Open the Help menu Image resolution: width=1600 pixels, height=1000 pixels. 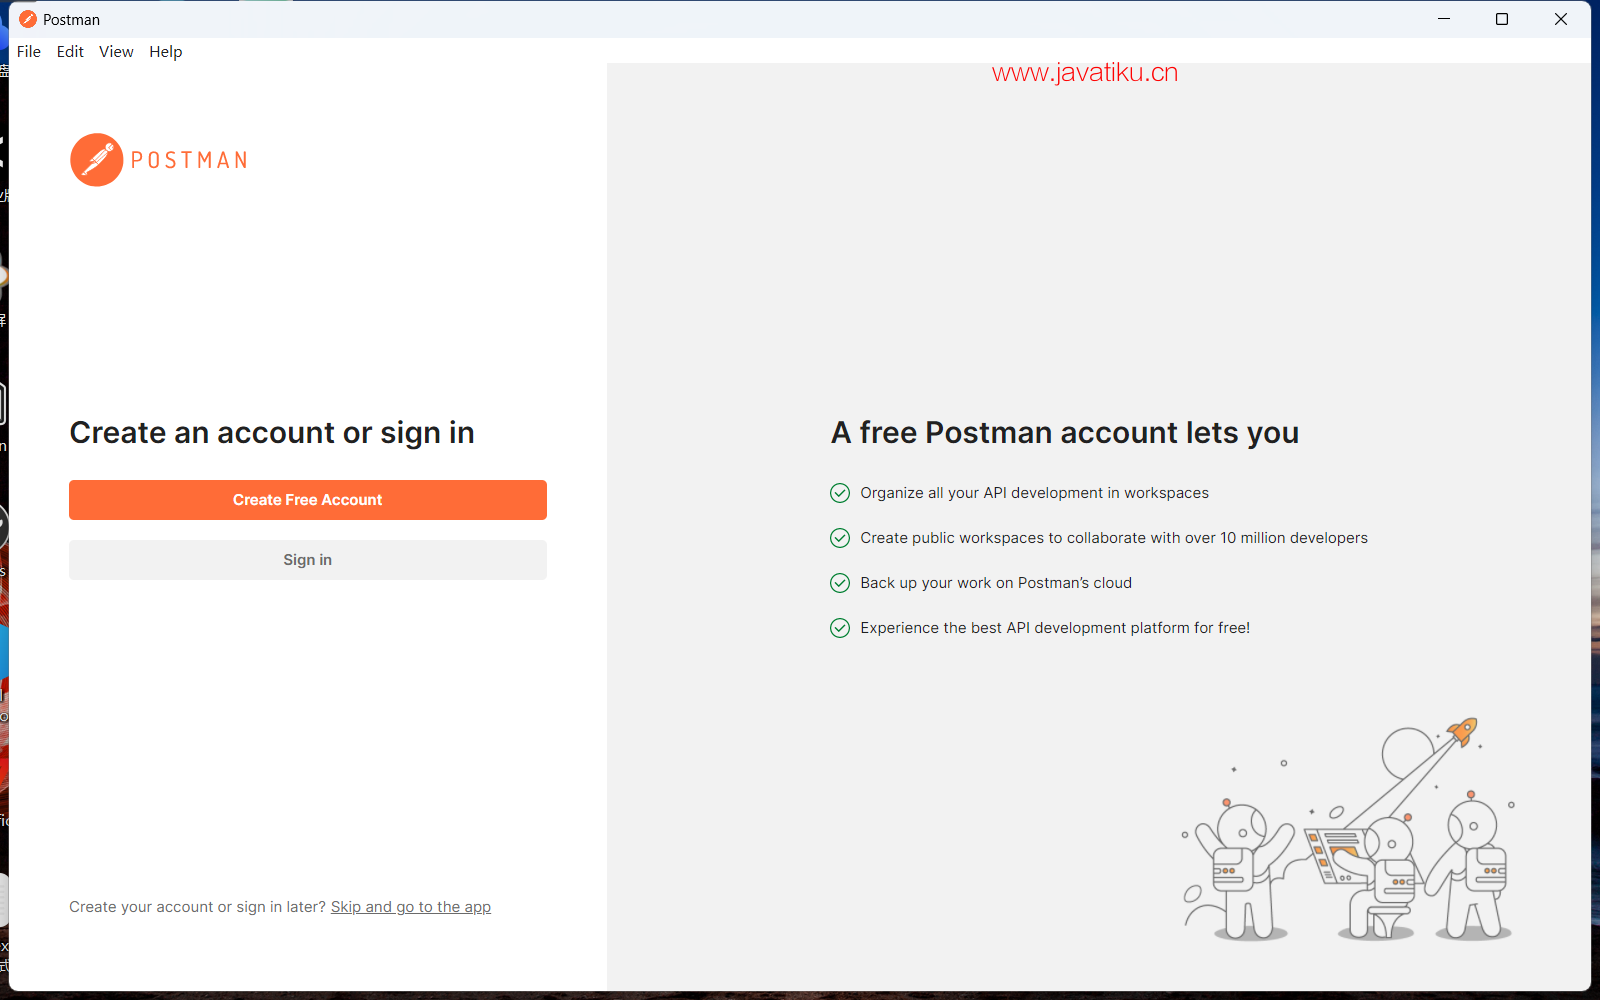(166, 52)
